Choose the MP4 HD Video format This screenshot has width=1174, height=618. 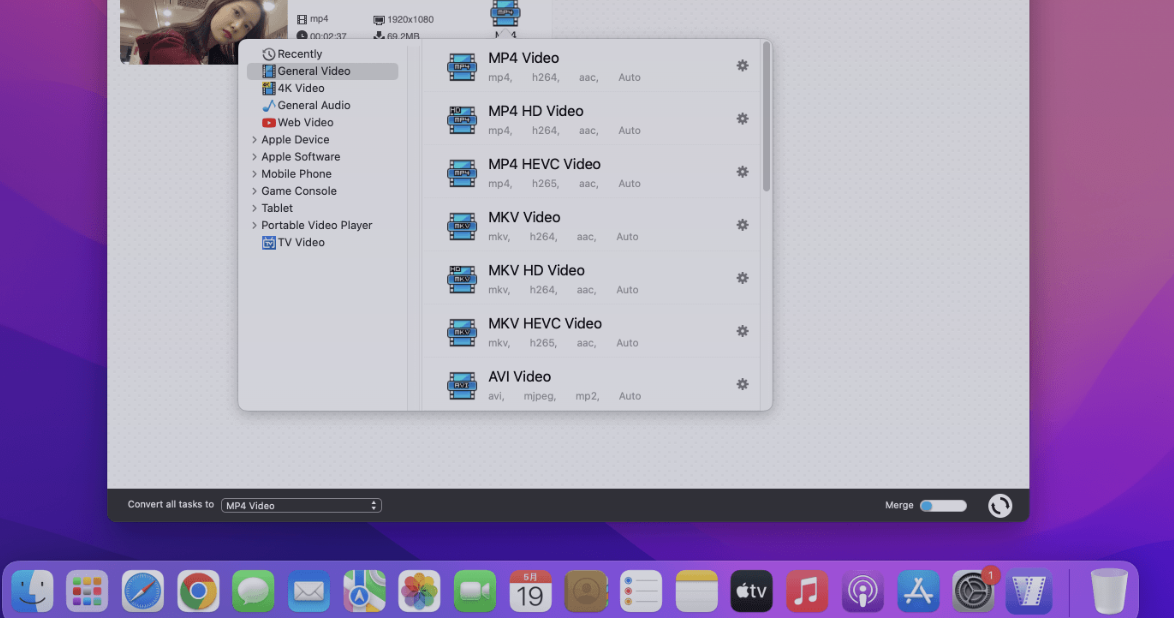click(591, 119)
